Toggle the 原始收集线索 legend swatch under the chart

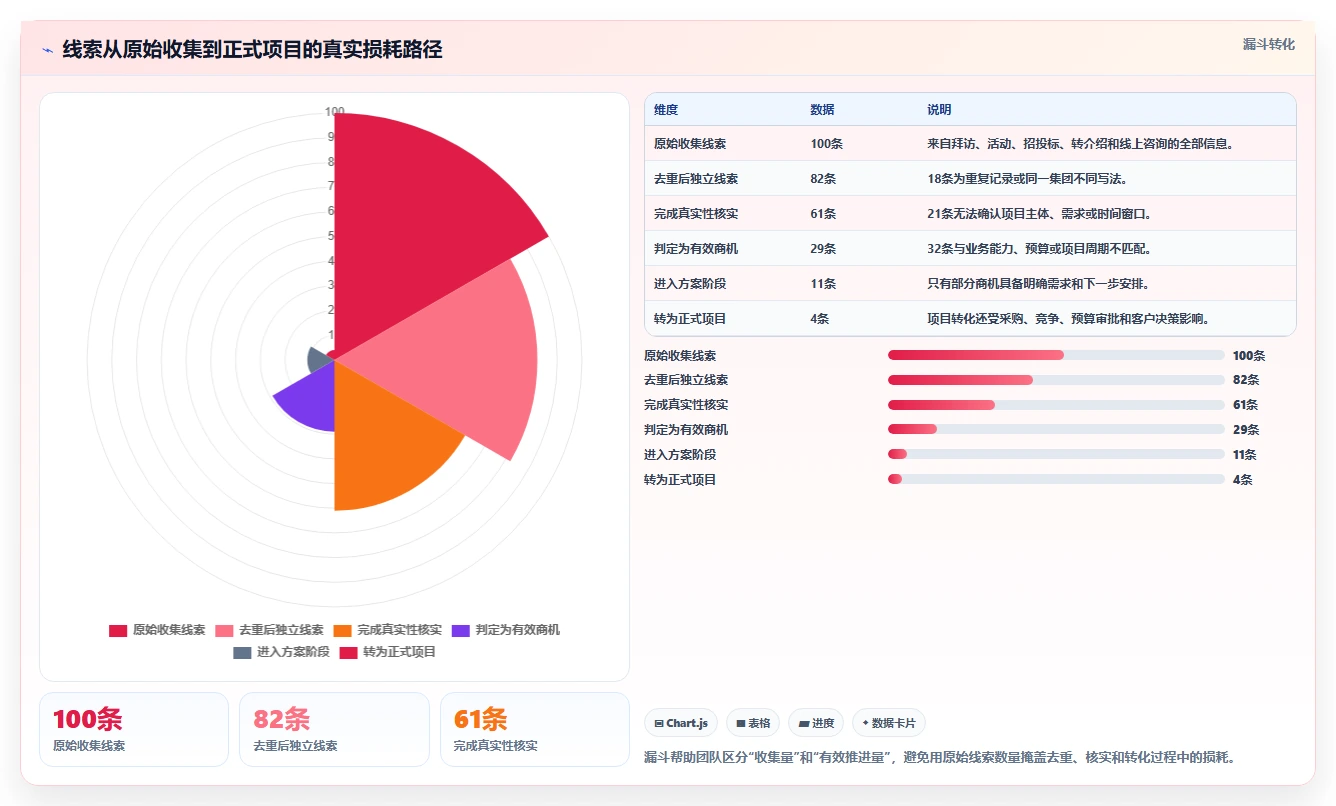click(x=118, y=630)
